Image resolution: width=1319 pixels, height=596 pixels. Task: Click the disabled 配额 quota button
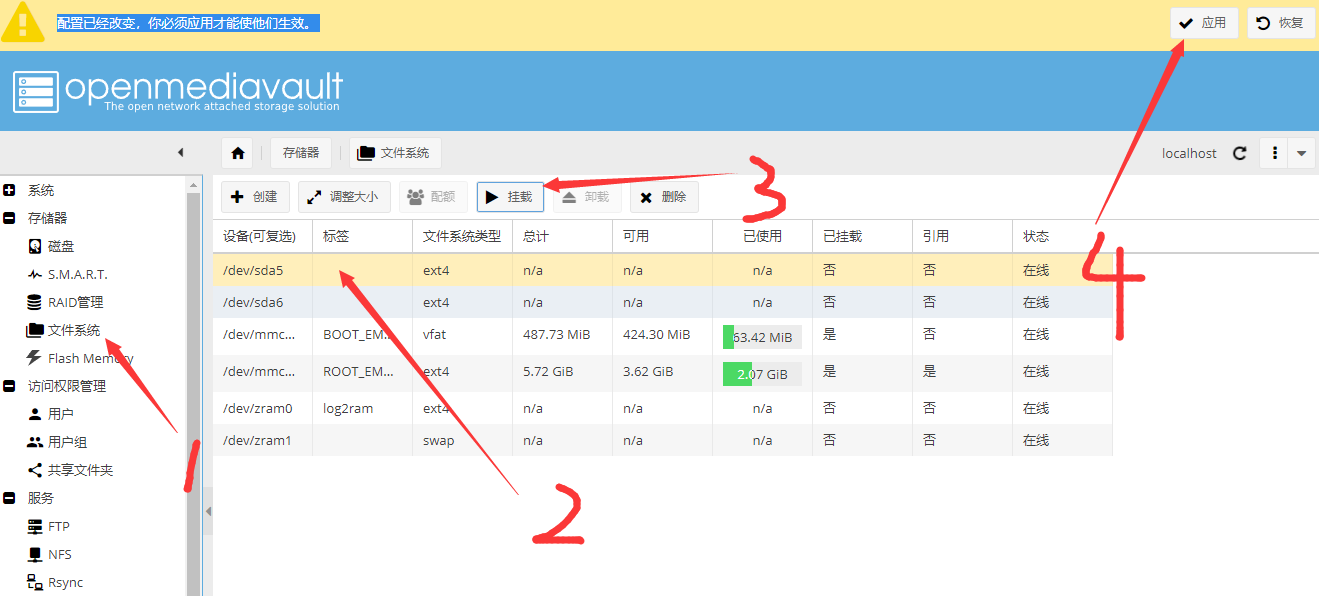point(433,197)
